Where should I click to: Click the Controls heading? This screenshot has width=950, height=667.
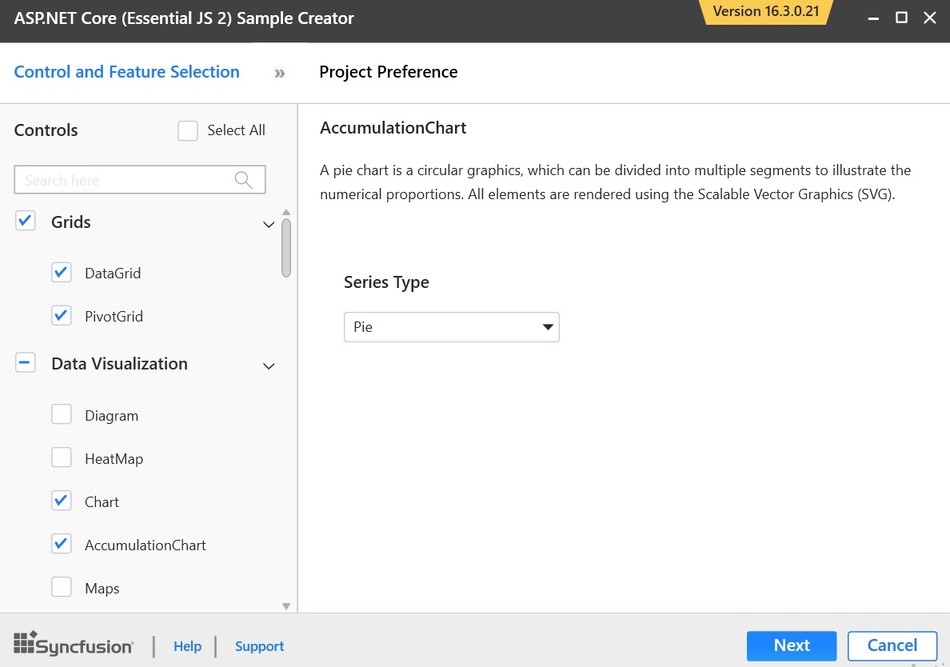tap(46, 130)
